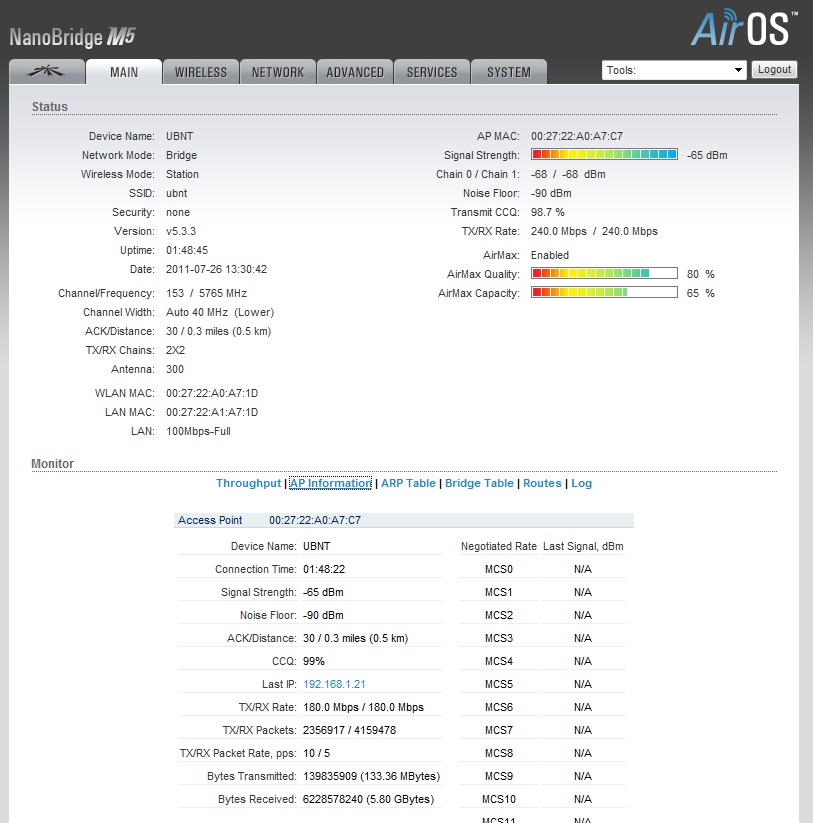The image size is (813, 823).
Task: Open the Ubiquiti logo tab
Action: tap(47, 71)
